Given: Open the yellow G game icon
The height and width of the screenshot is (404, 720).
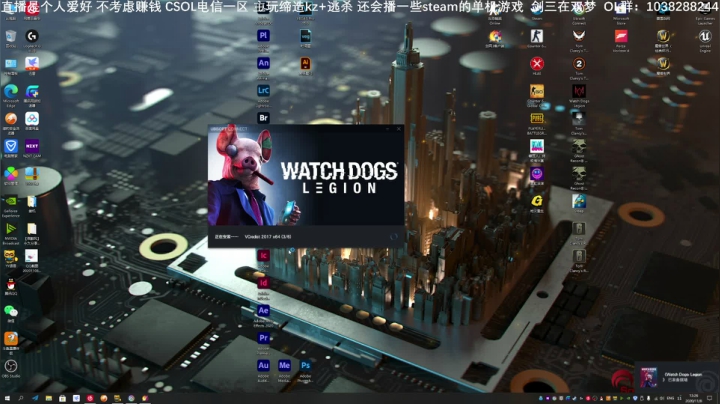Looking at the screenshot, I should [537, 202].
